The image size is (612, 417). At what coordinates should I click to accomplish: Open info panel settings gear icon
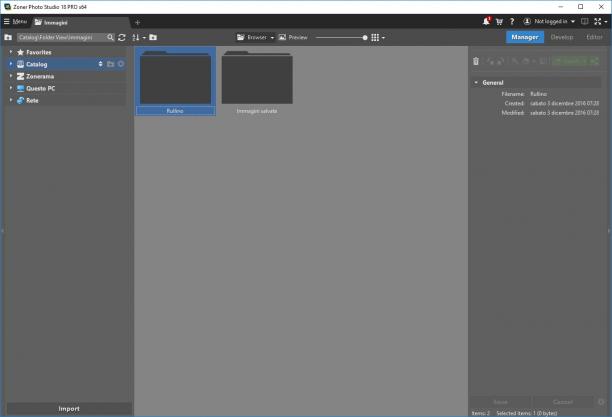click(601, 402)
